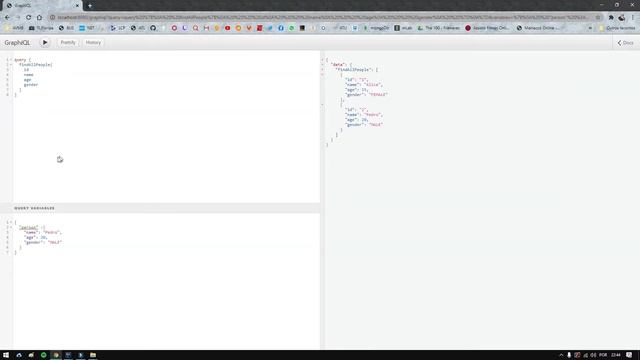Image resolution: width=640 pixels, height=360 pixels.
Task: Reload the current page
Action: tap(29, 18)
